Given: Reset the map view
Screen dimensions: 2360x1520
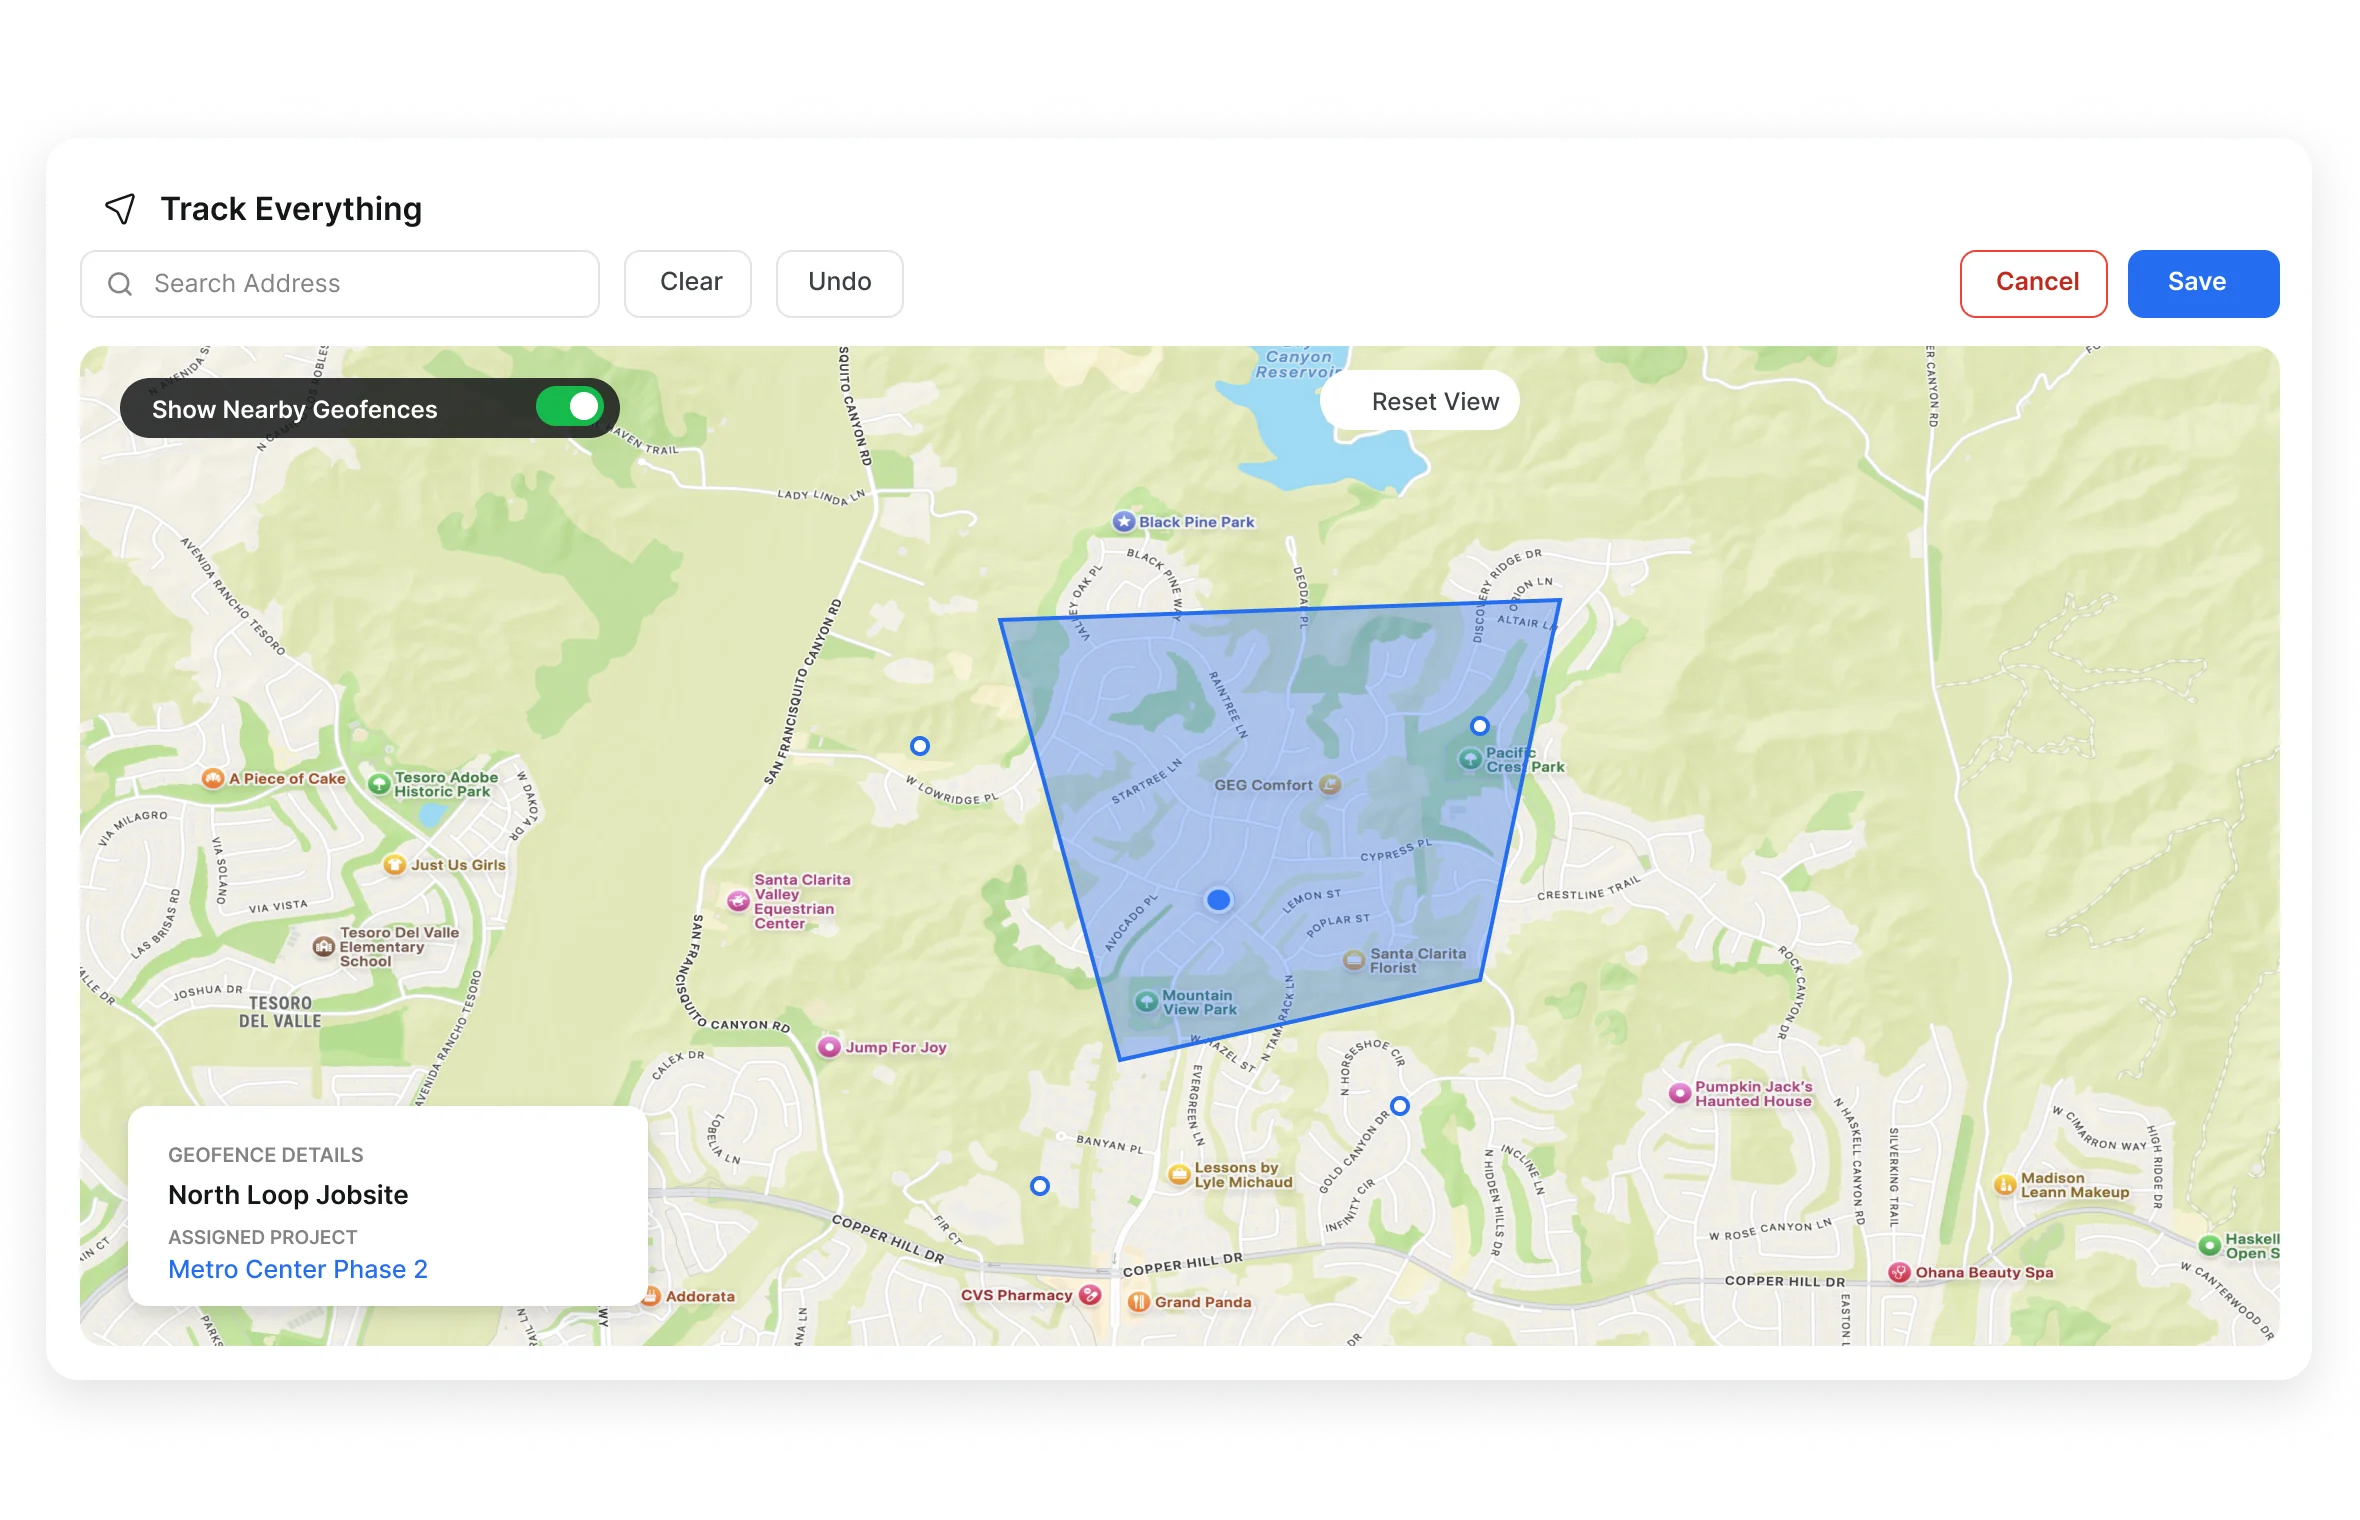Looking at the screenshot, I should click(1420, 401).
